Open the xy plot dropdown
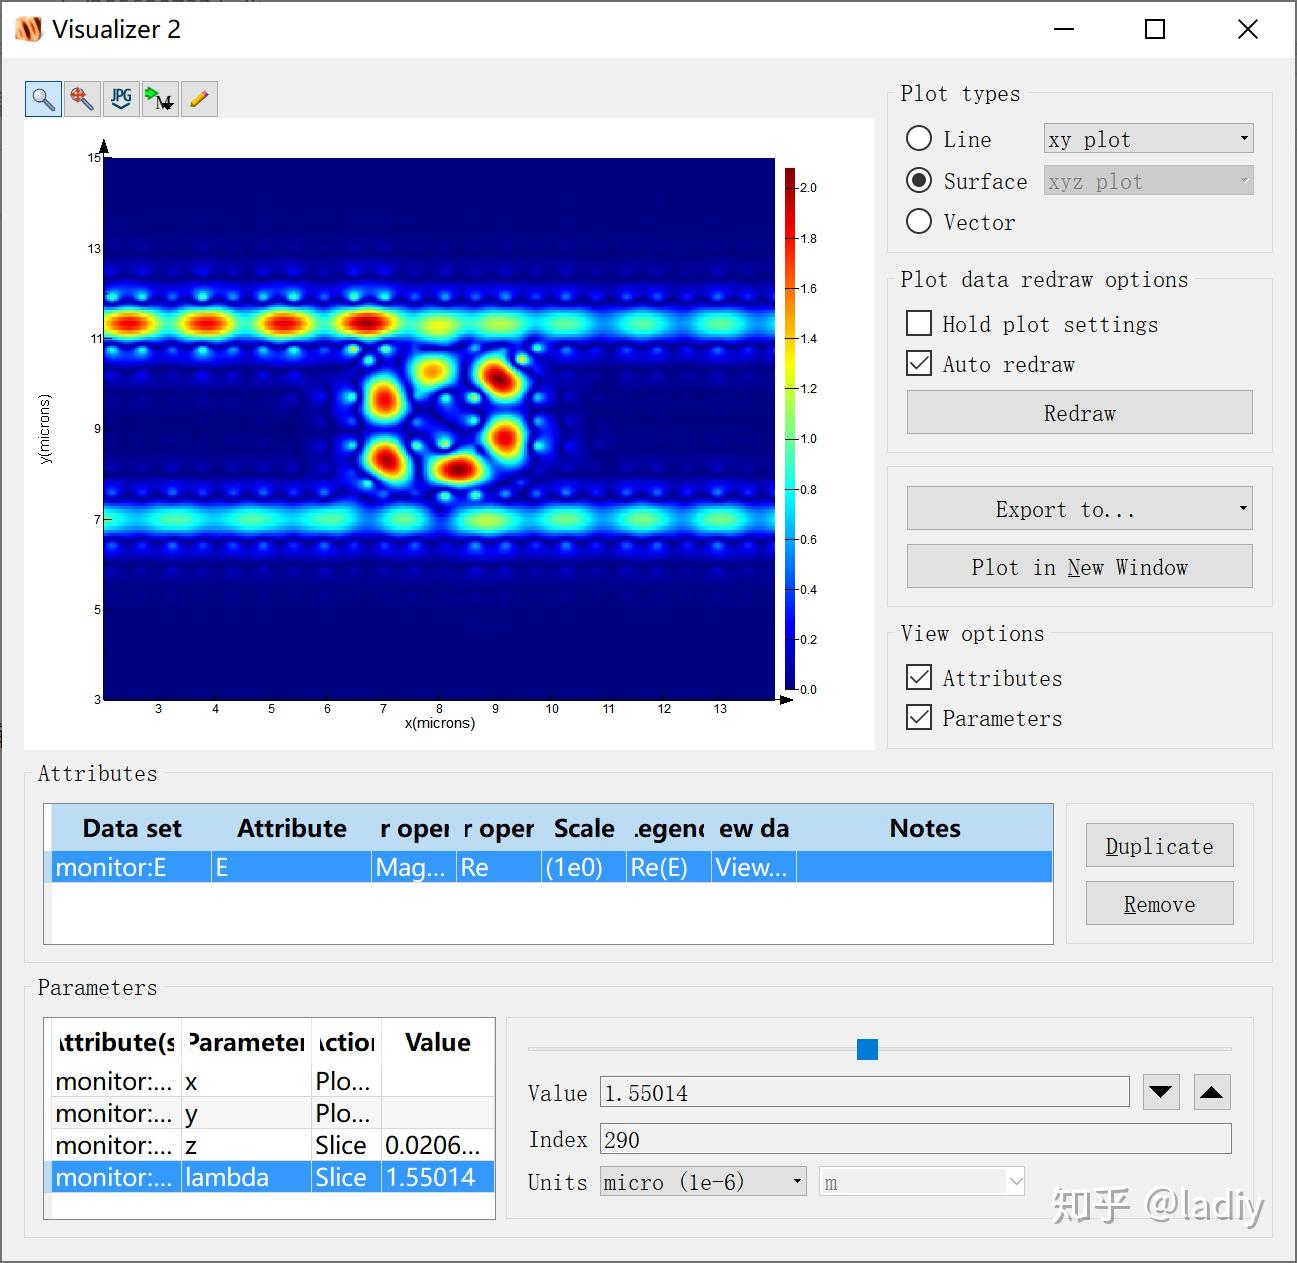The image size is (1297, 1263). tap(1148, 139)
